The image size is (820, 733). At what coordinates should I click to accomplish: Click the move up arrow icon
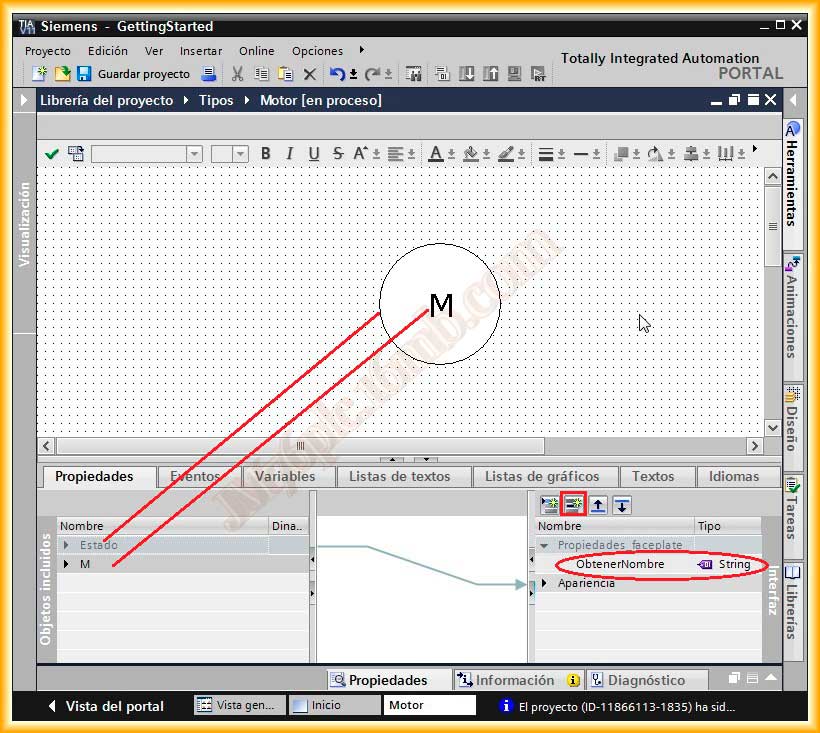(598, 505)
